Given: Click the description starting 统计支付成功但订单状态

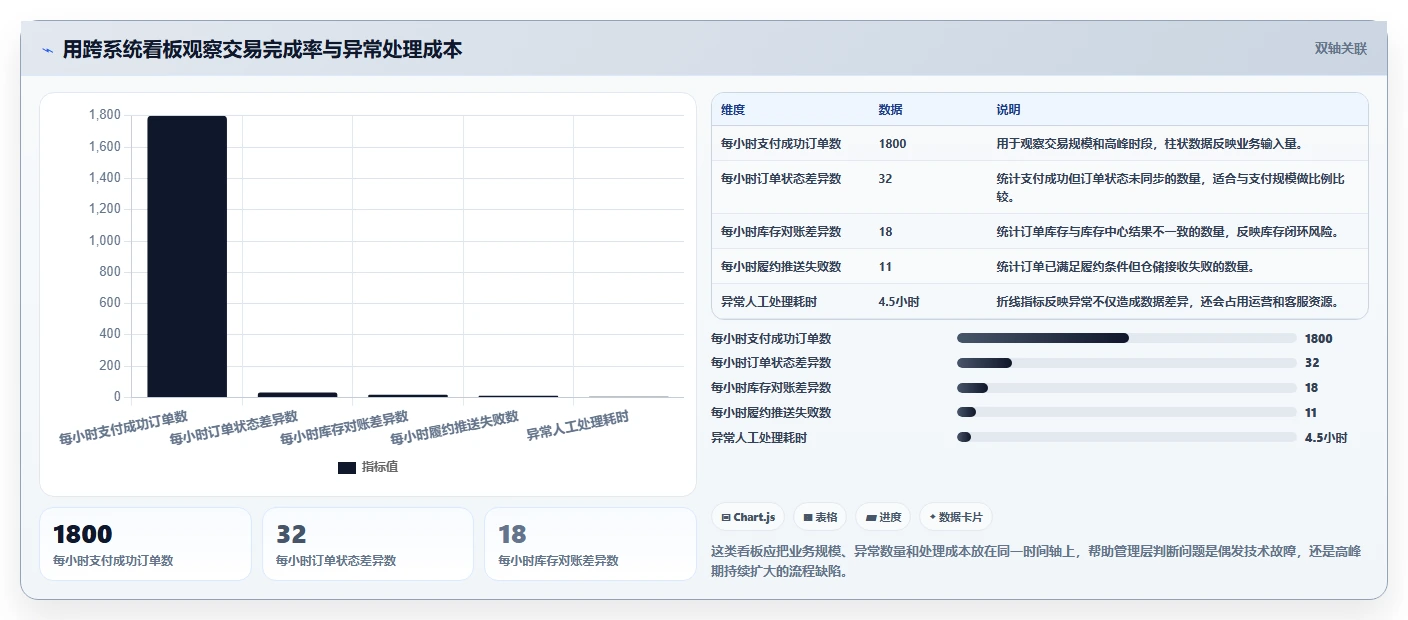Looking at the screenshot, I should click(1170, 188).
